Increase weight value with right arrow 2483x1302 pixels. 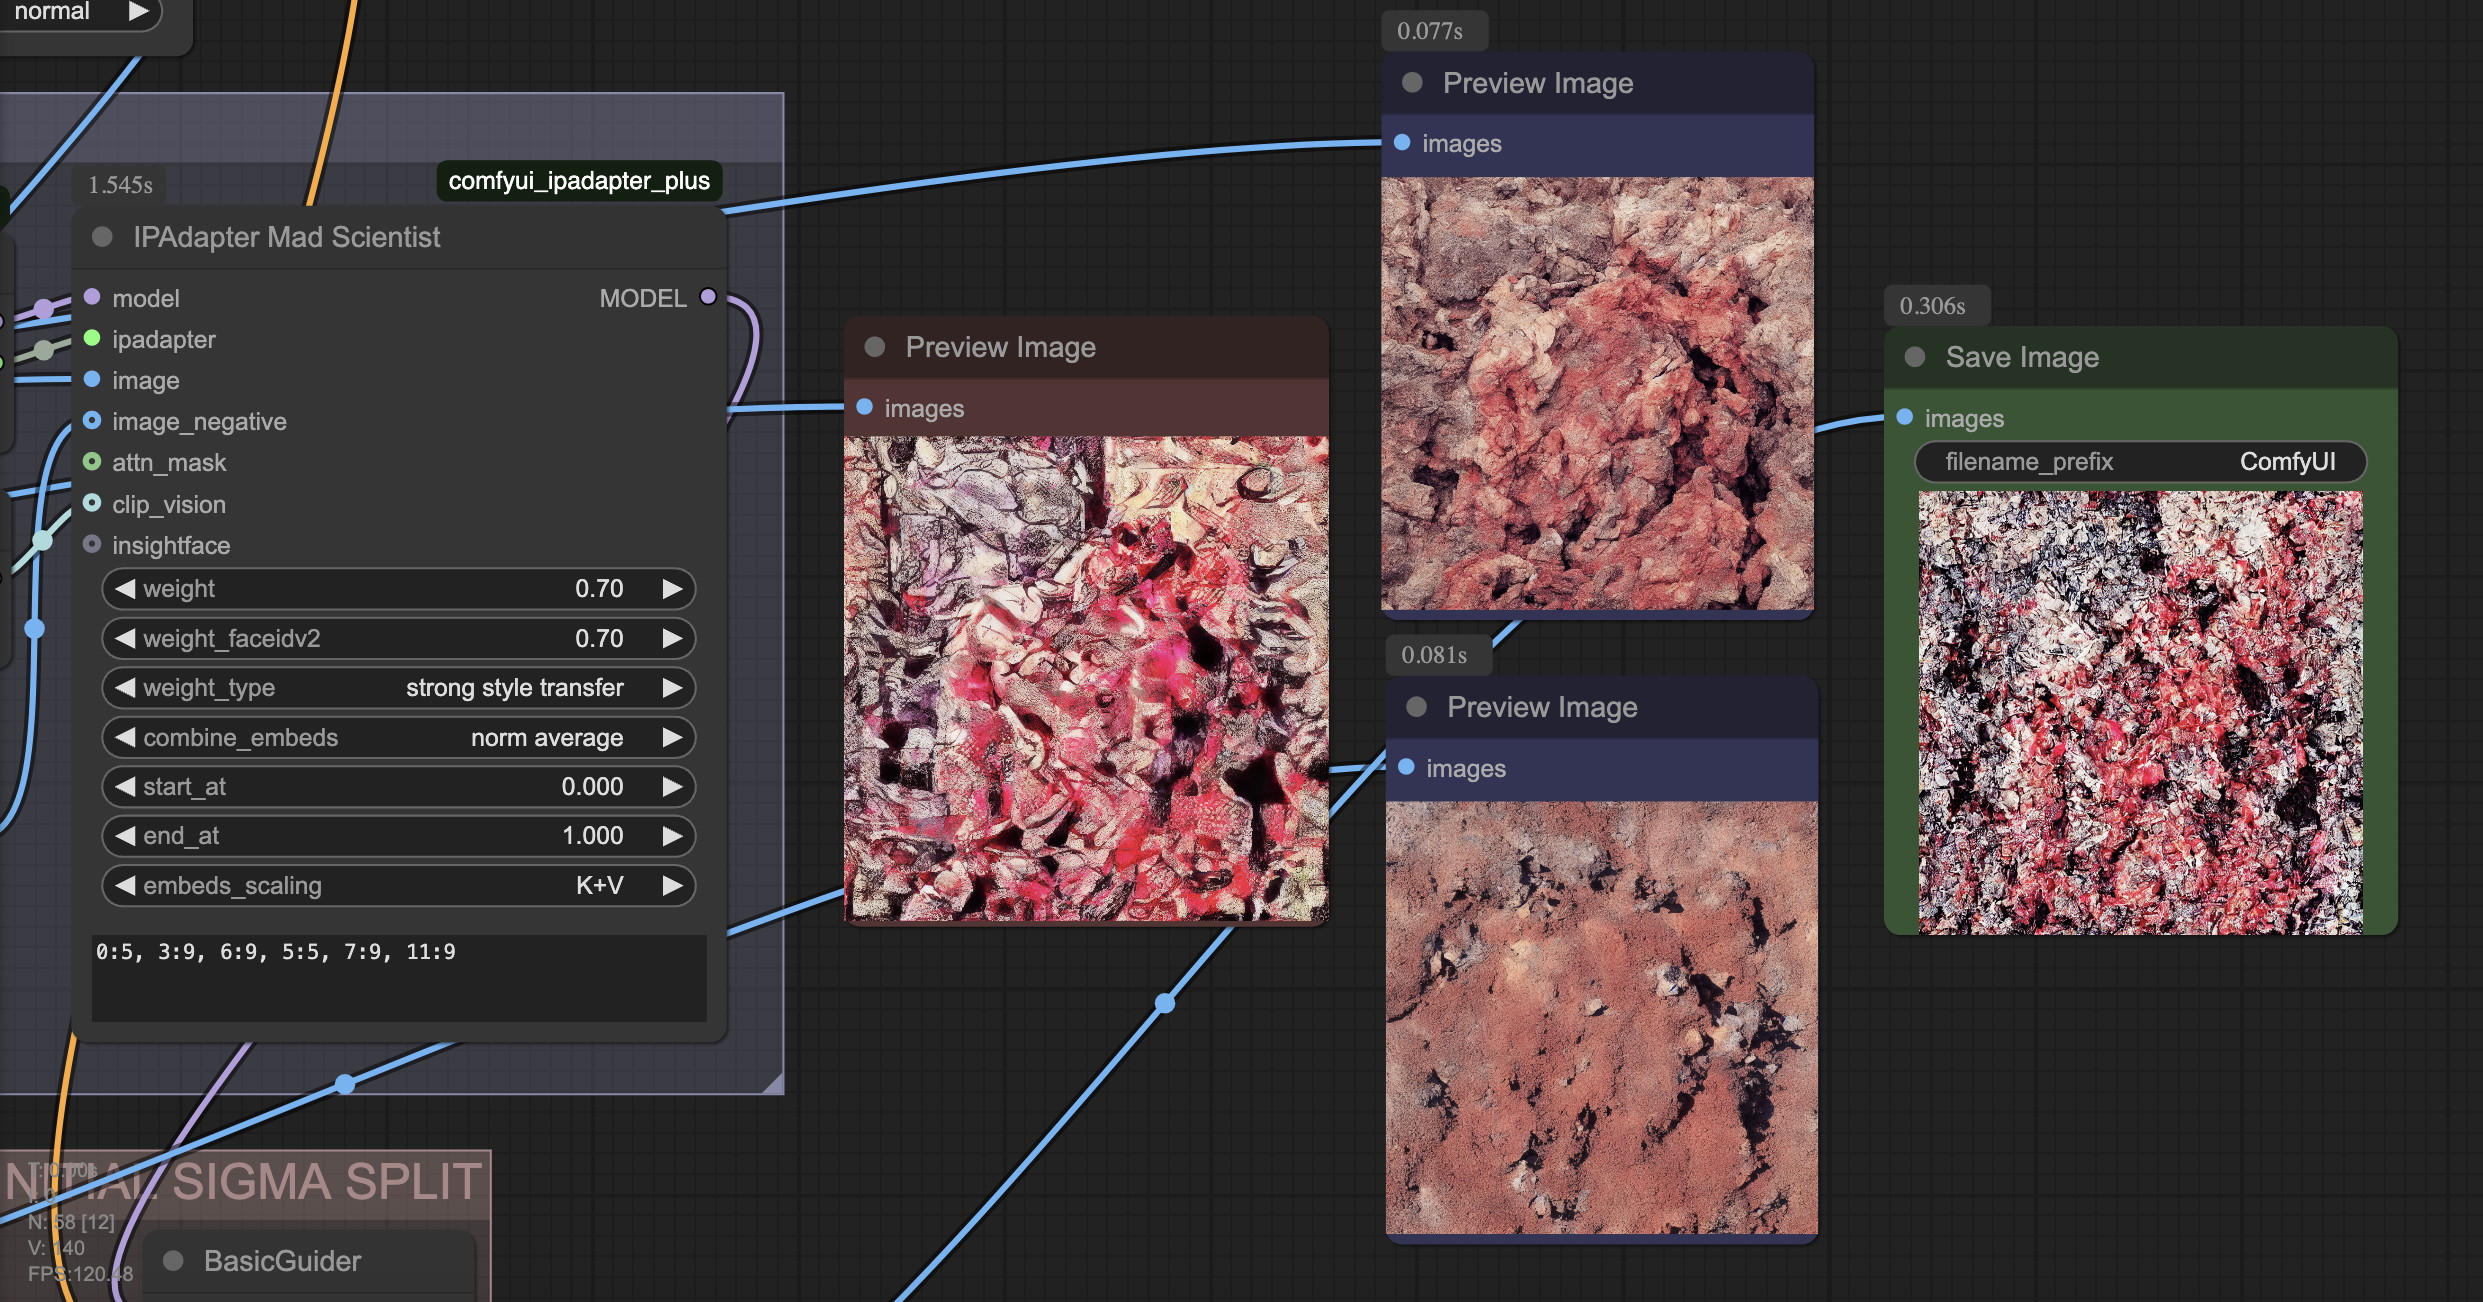coord(672,589)
